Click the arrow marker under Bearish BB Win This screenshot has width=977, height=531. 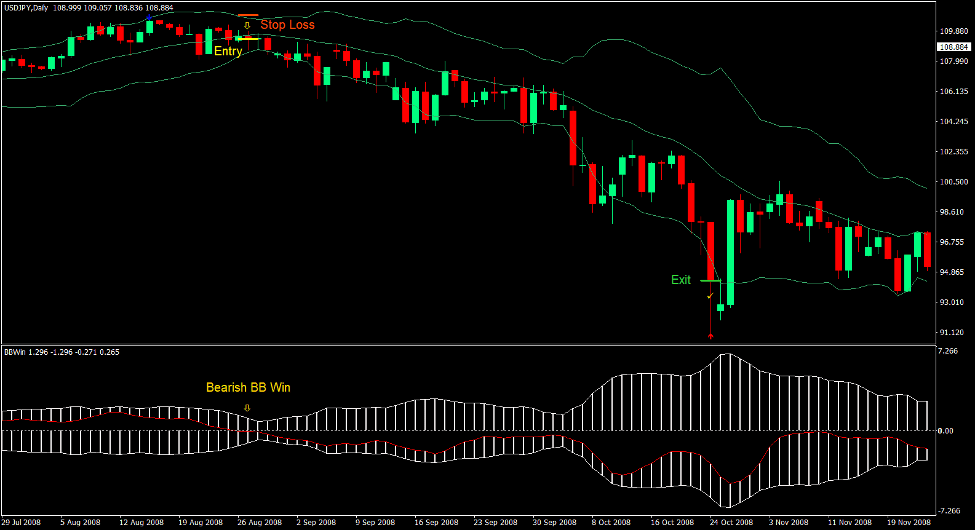click(x=247, y=408)
